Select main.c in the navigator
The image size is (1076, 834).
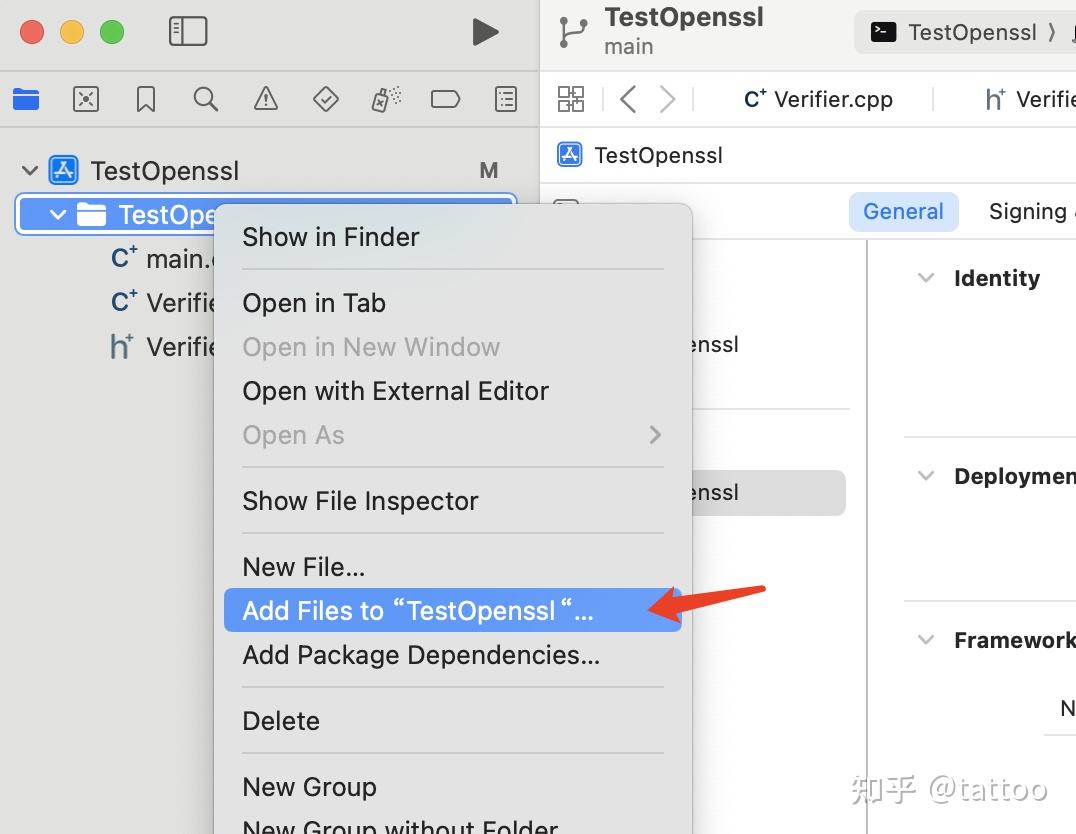click(x=172, y=258)
